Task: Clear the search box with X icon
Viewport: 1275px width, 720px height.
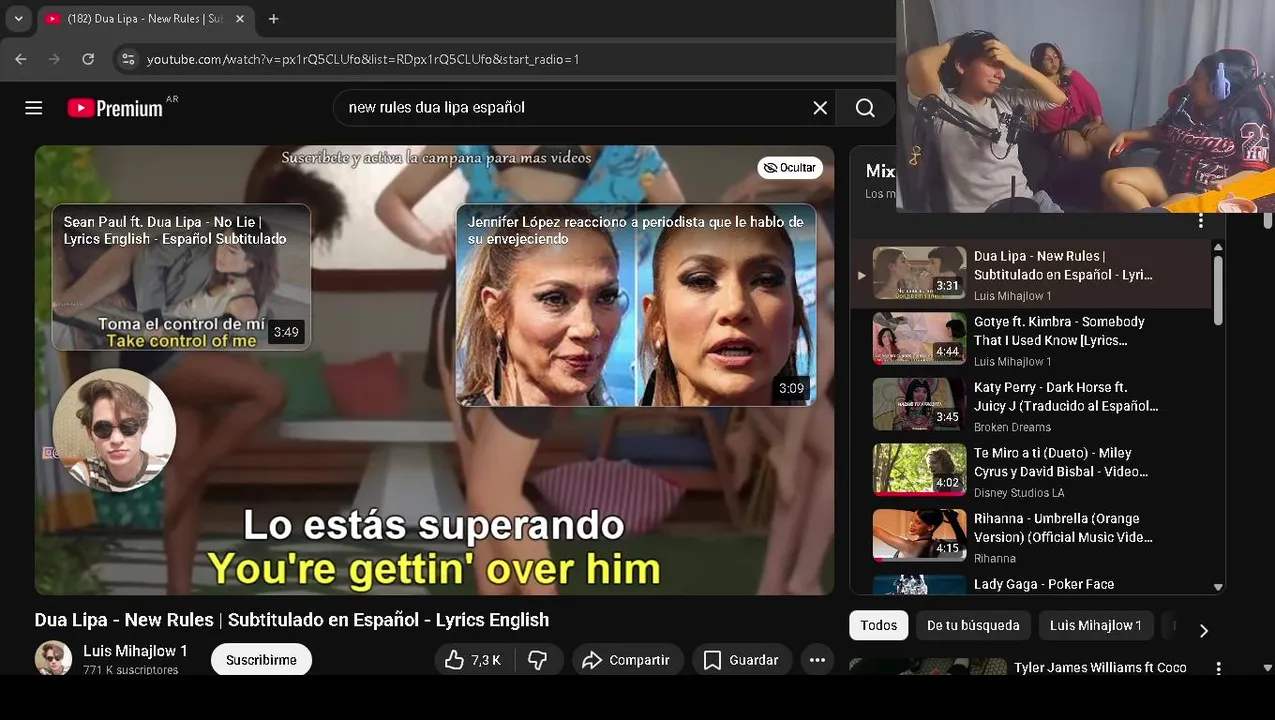Action: click(820, 108)
